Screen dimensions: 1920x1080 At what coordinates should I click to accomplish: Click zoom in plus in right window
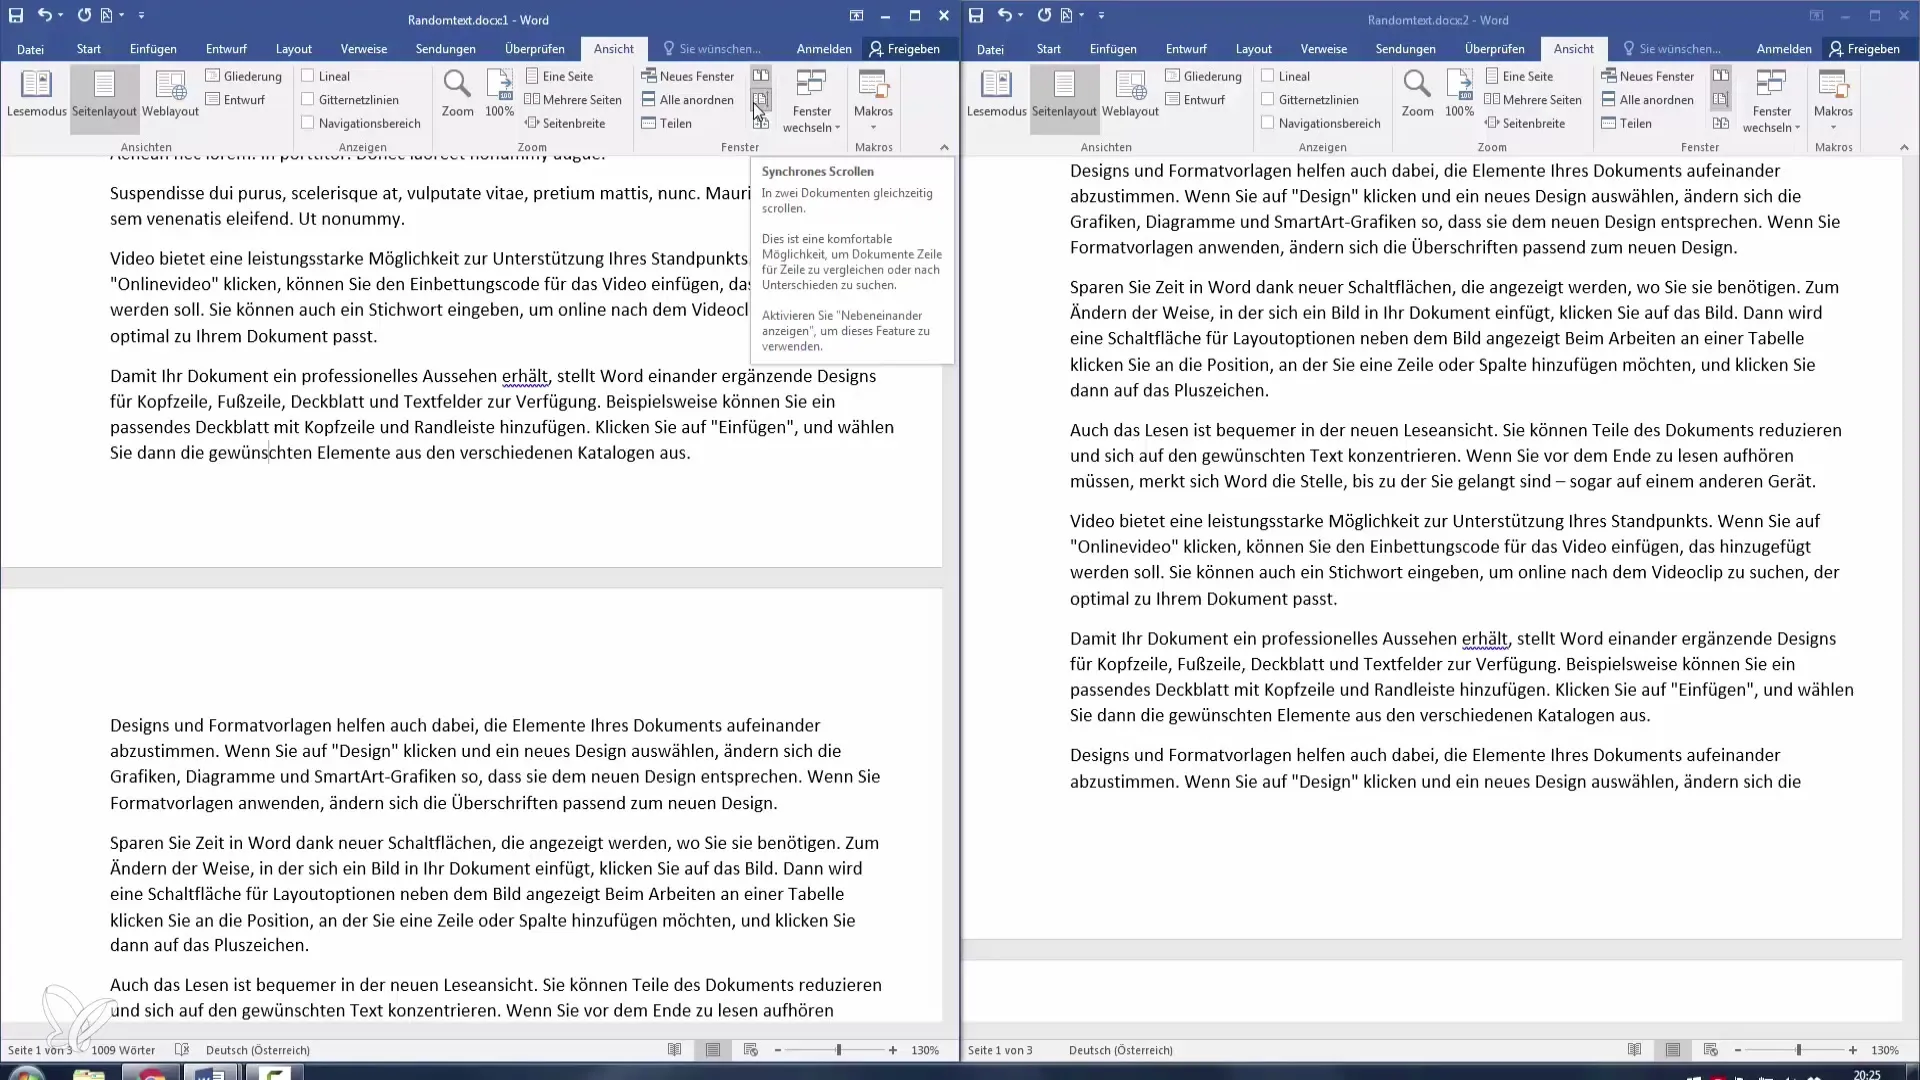[x=1853, y=1050]
